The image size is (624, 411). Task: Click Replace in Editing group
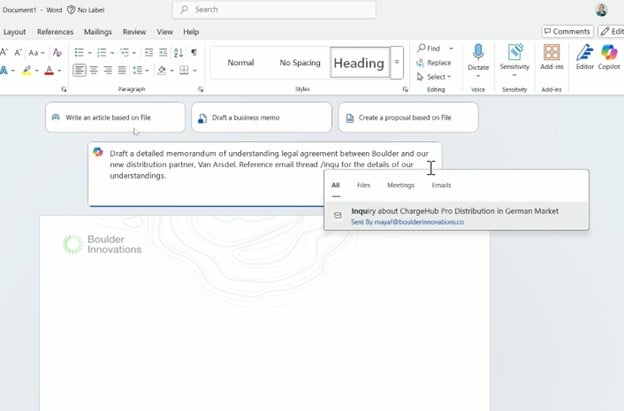click(x=434, y=62)
